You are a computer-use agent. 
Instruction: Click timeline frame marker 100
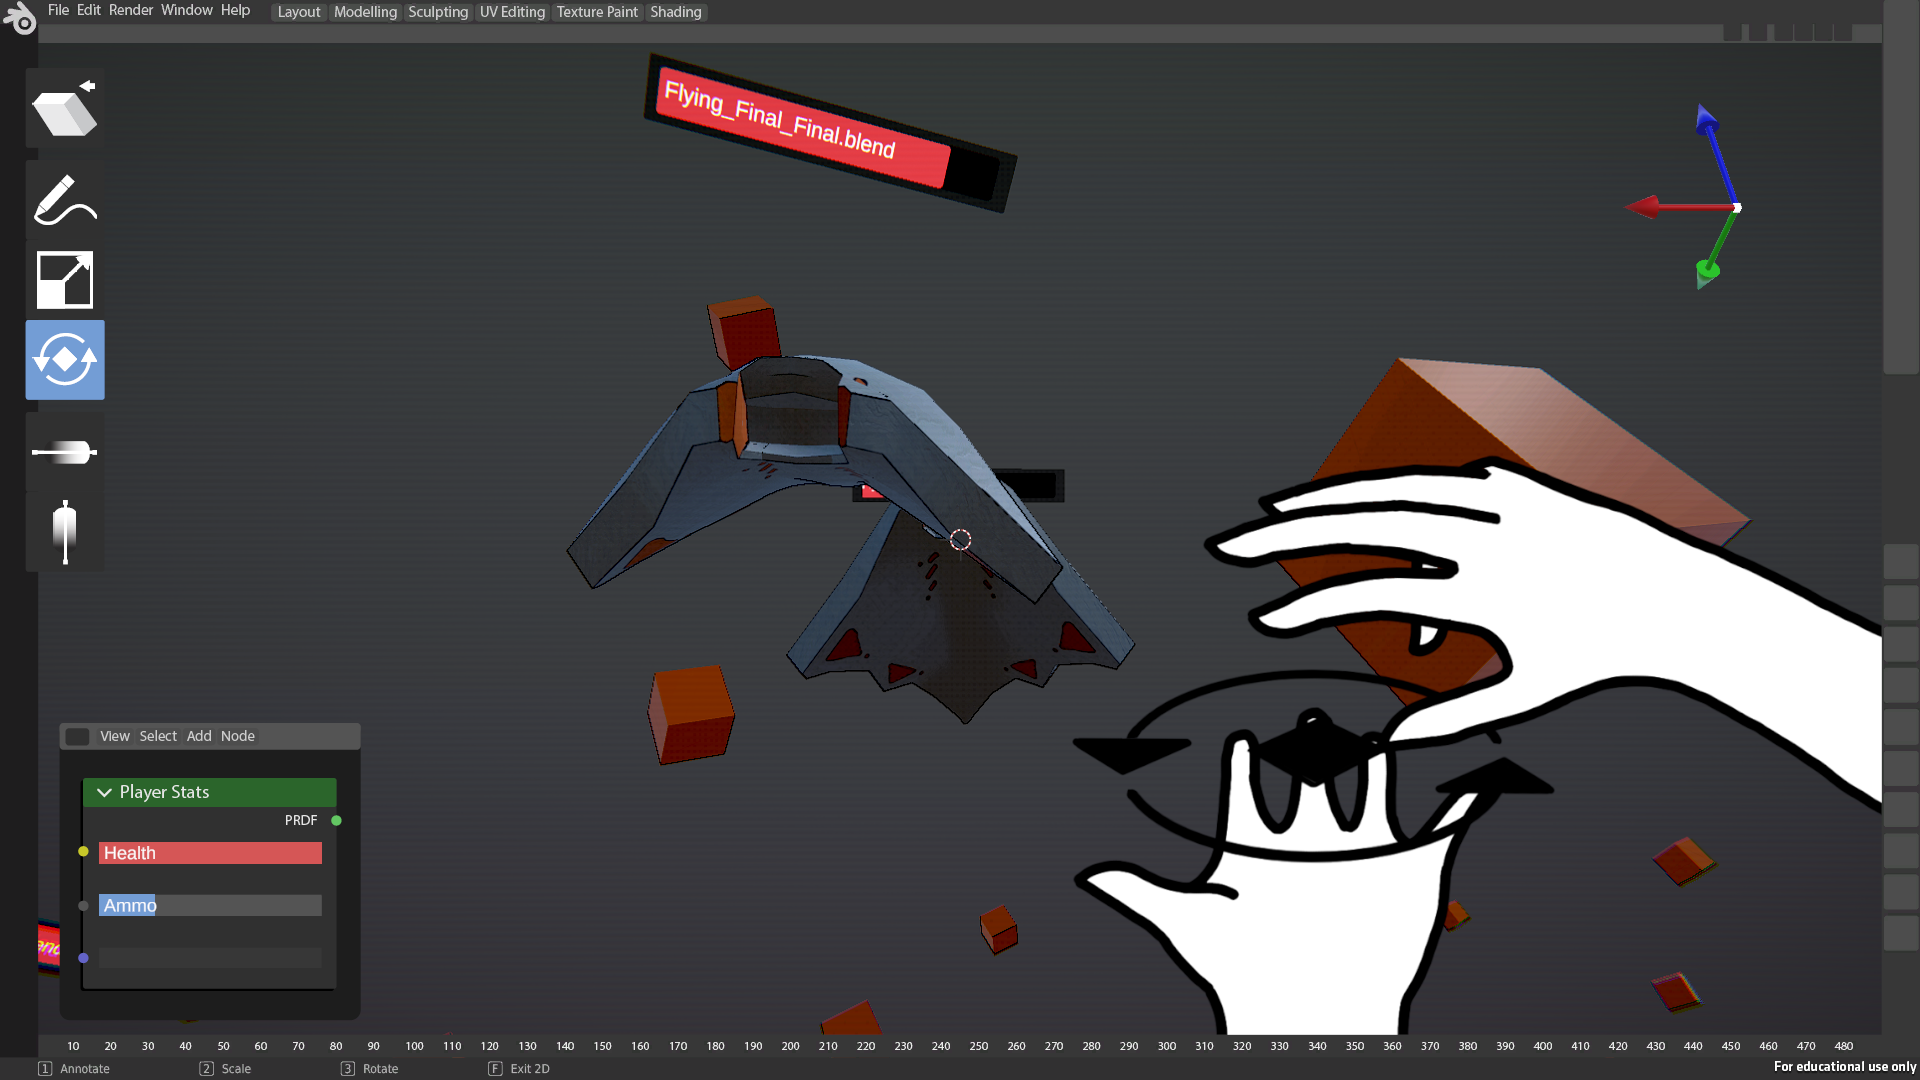coord(414,1046)
